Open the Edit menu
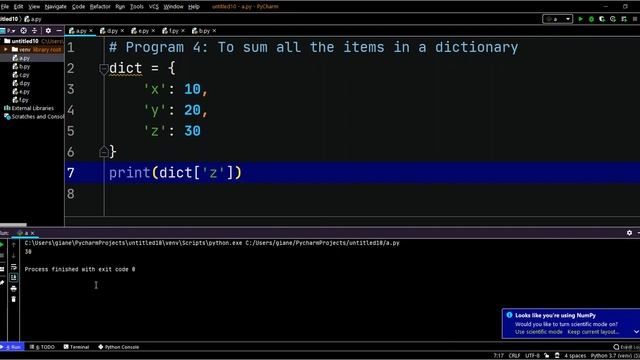Viewport: 640px width, 360px height. point(19,7)
